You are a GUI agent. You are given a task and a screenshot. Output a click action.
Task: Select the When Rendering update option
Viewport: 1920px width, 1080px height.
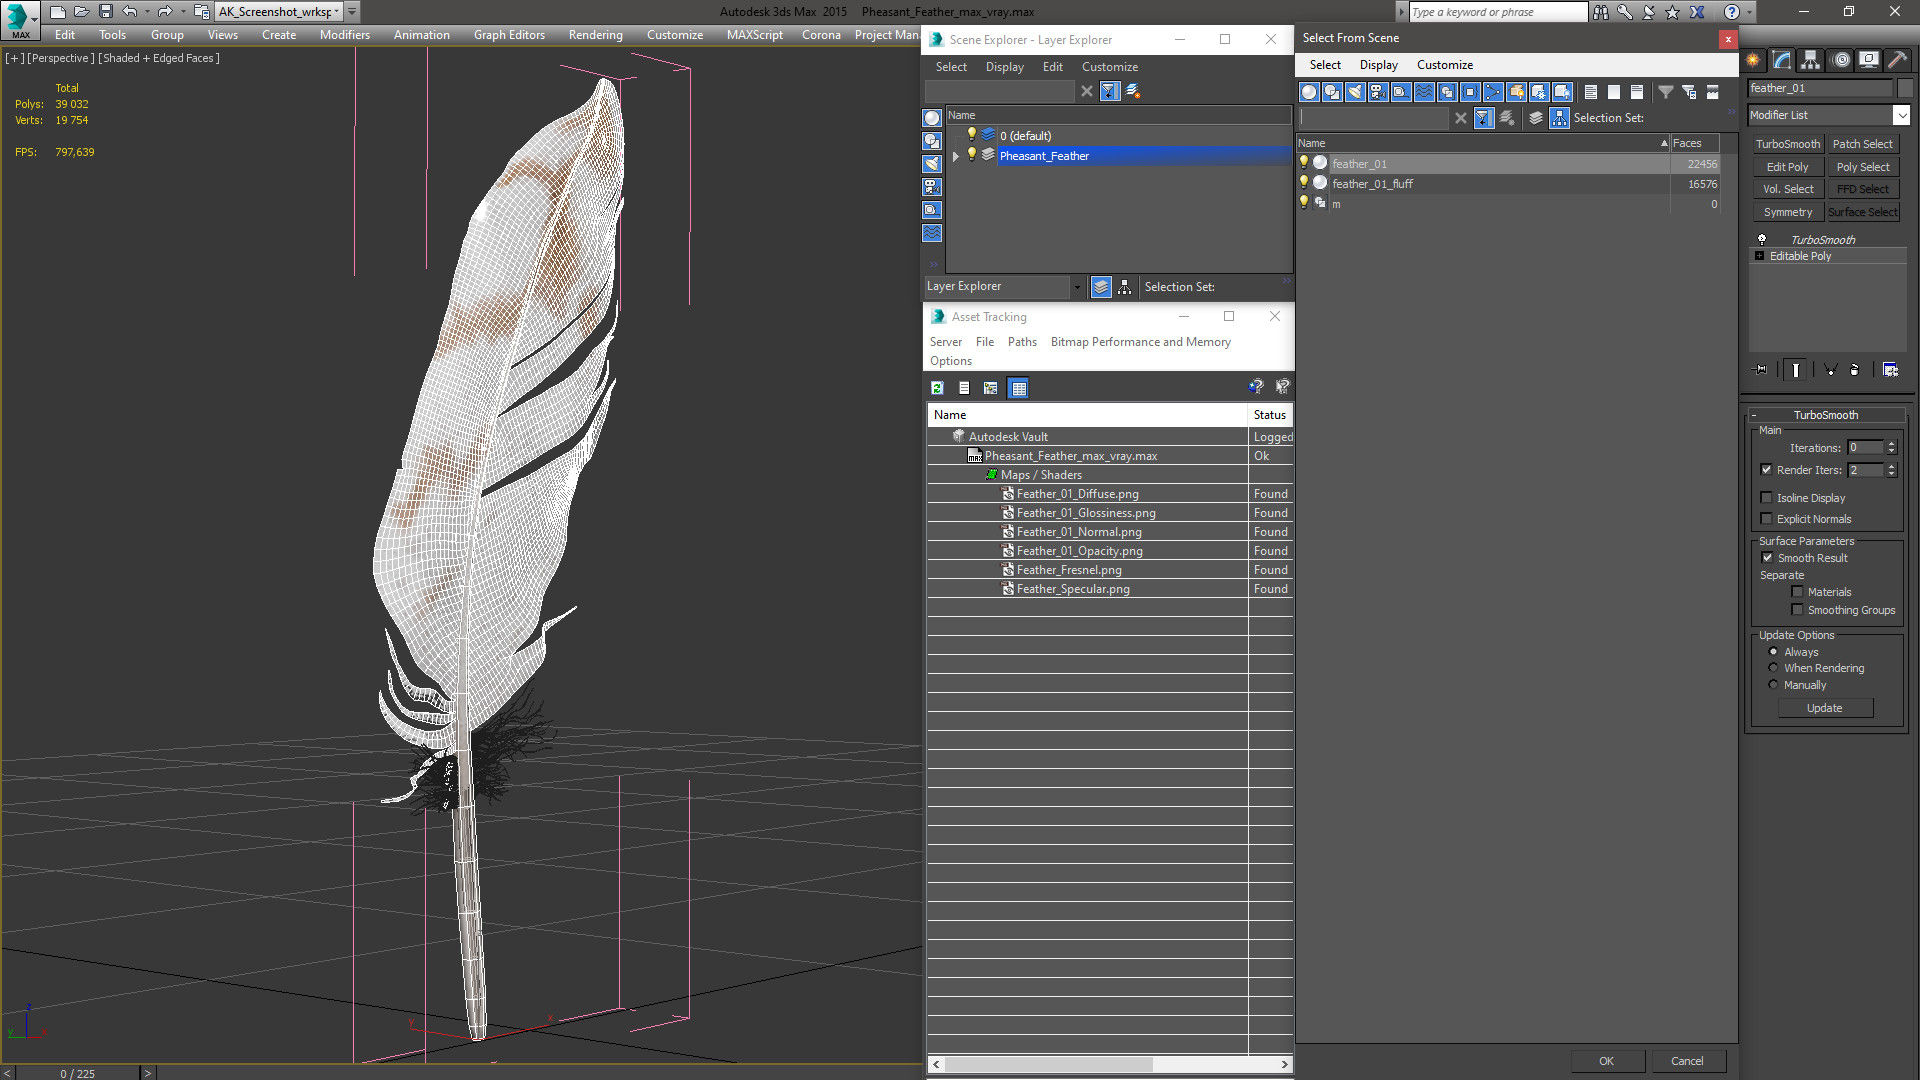1773,668
